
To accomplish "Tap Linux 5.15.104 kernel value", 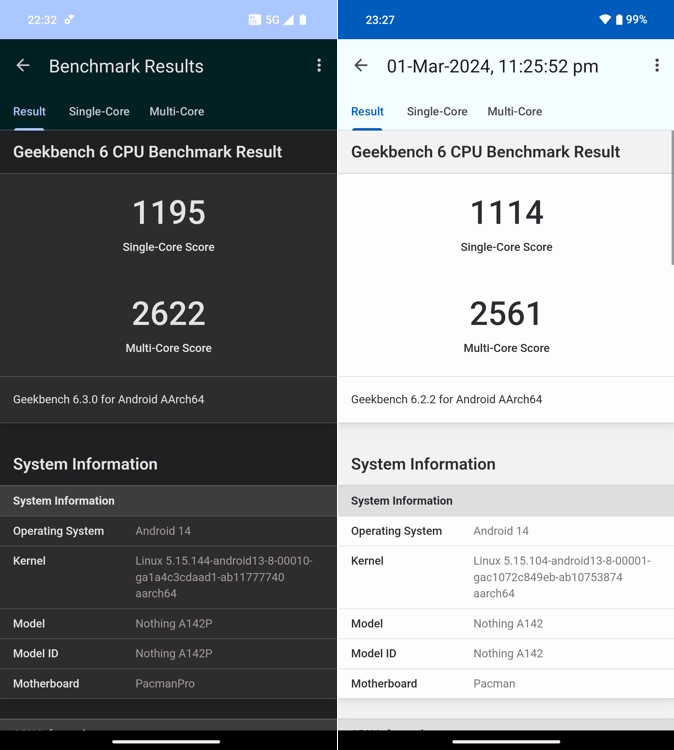I will point(562,577).
